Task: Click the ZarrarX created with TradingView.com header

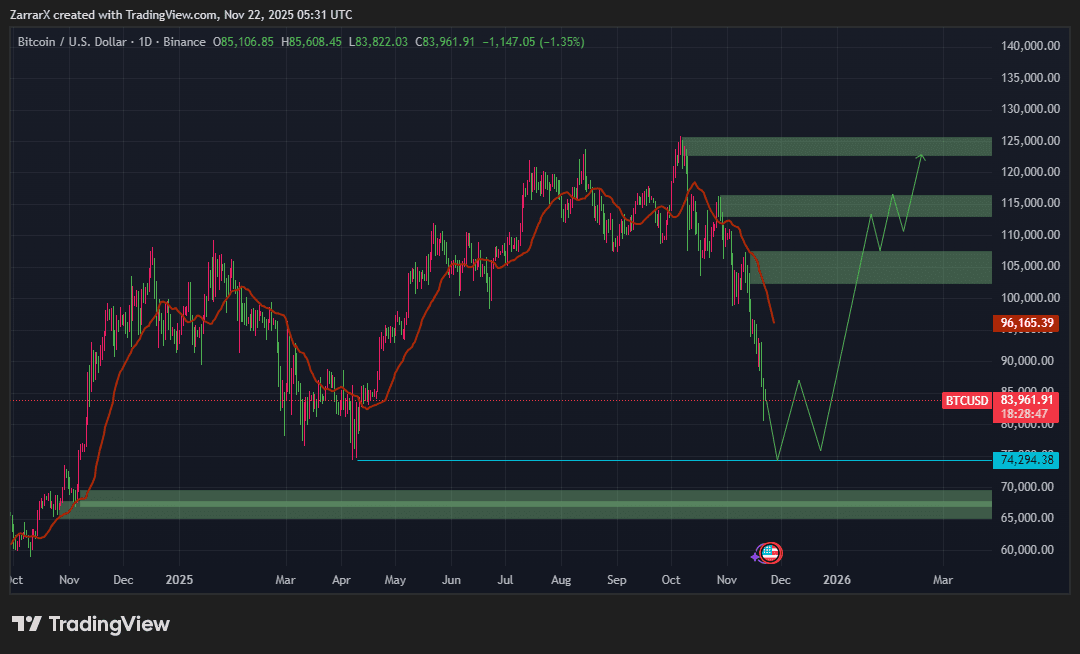Action: (x=181, y=14)
